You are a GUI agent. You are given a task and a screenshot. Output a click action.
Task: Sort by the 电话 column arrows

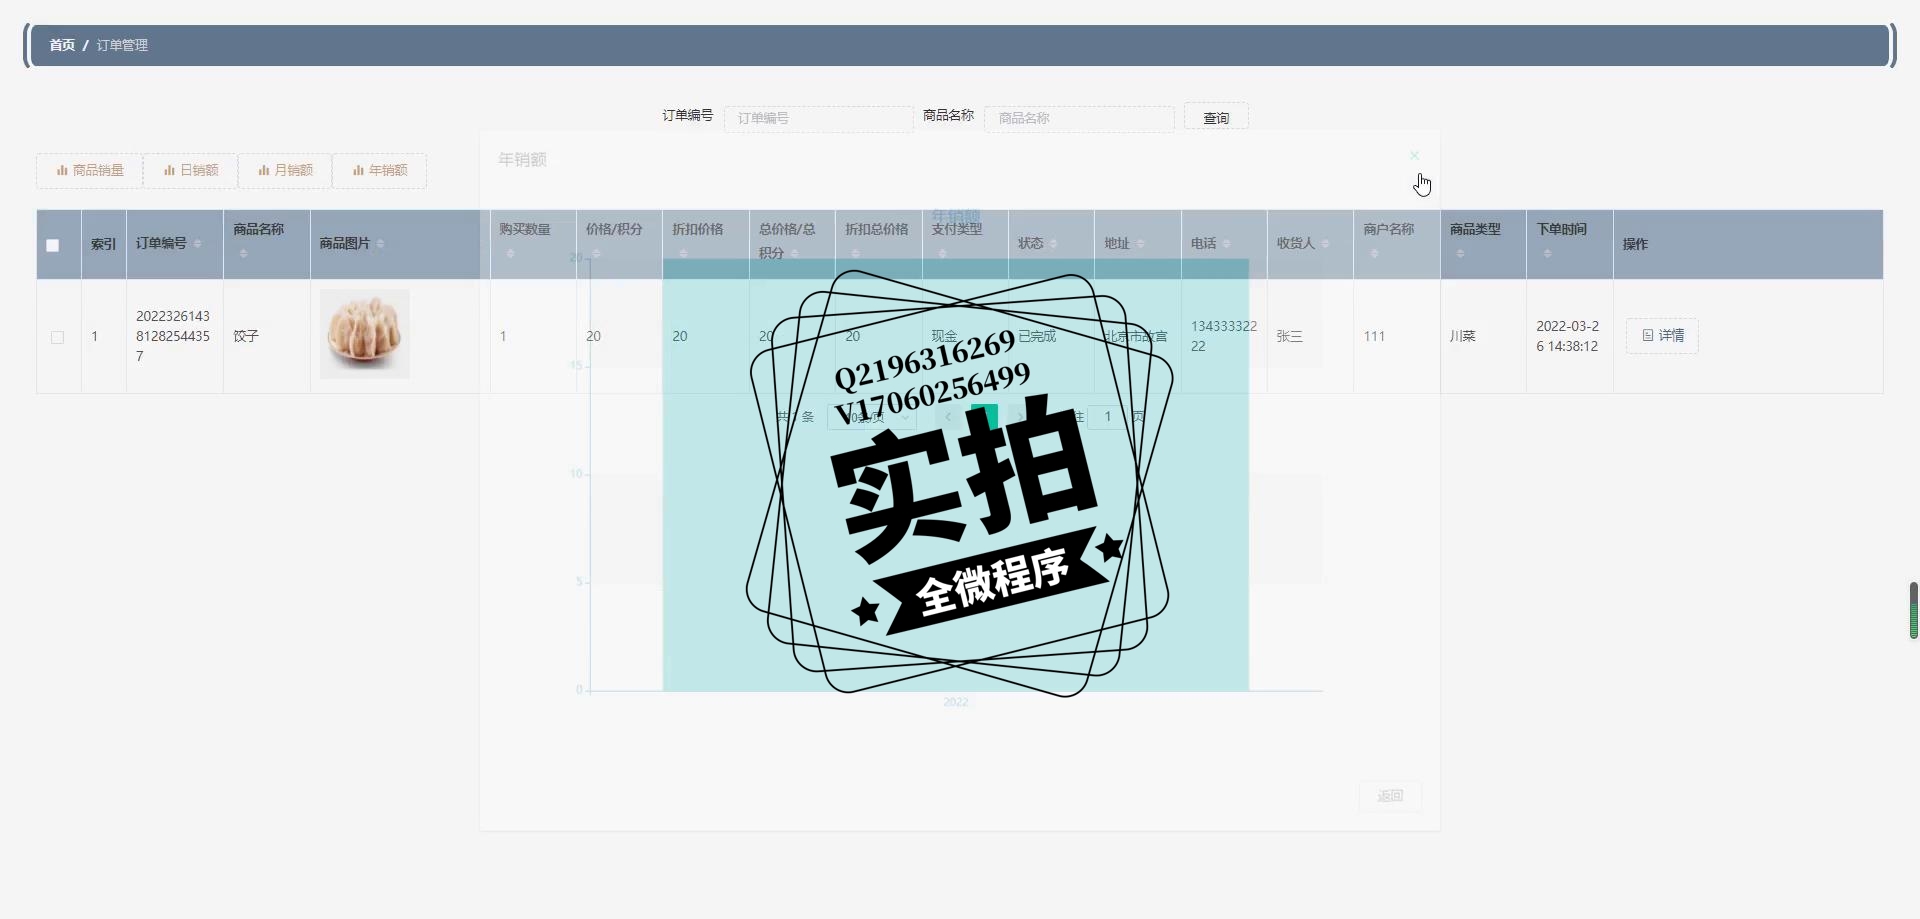coord(1226,244)
